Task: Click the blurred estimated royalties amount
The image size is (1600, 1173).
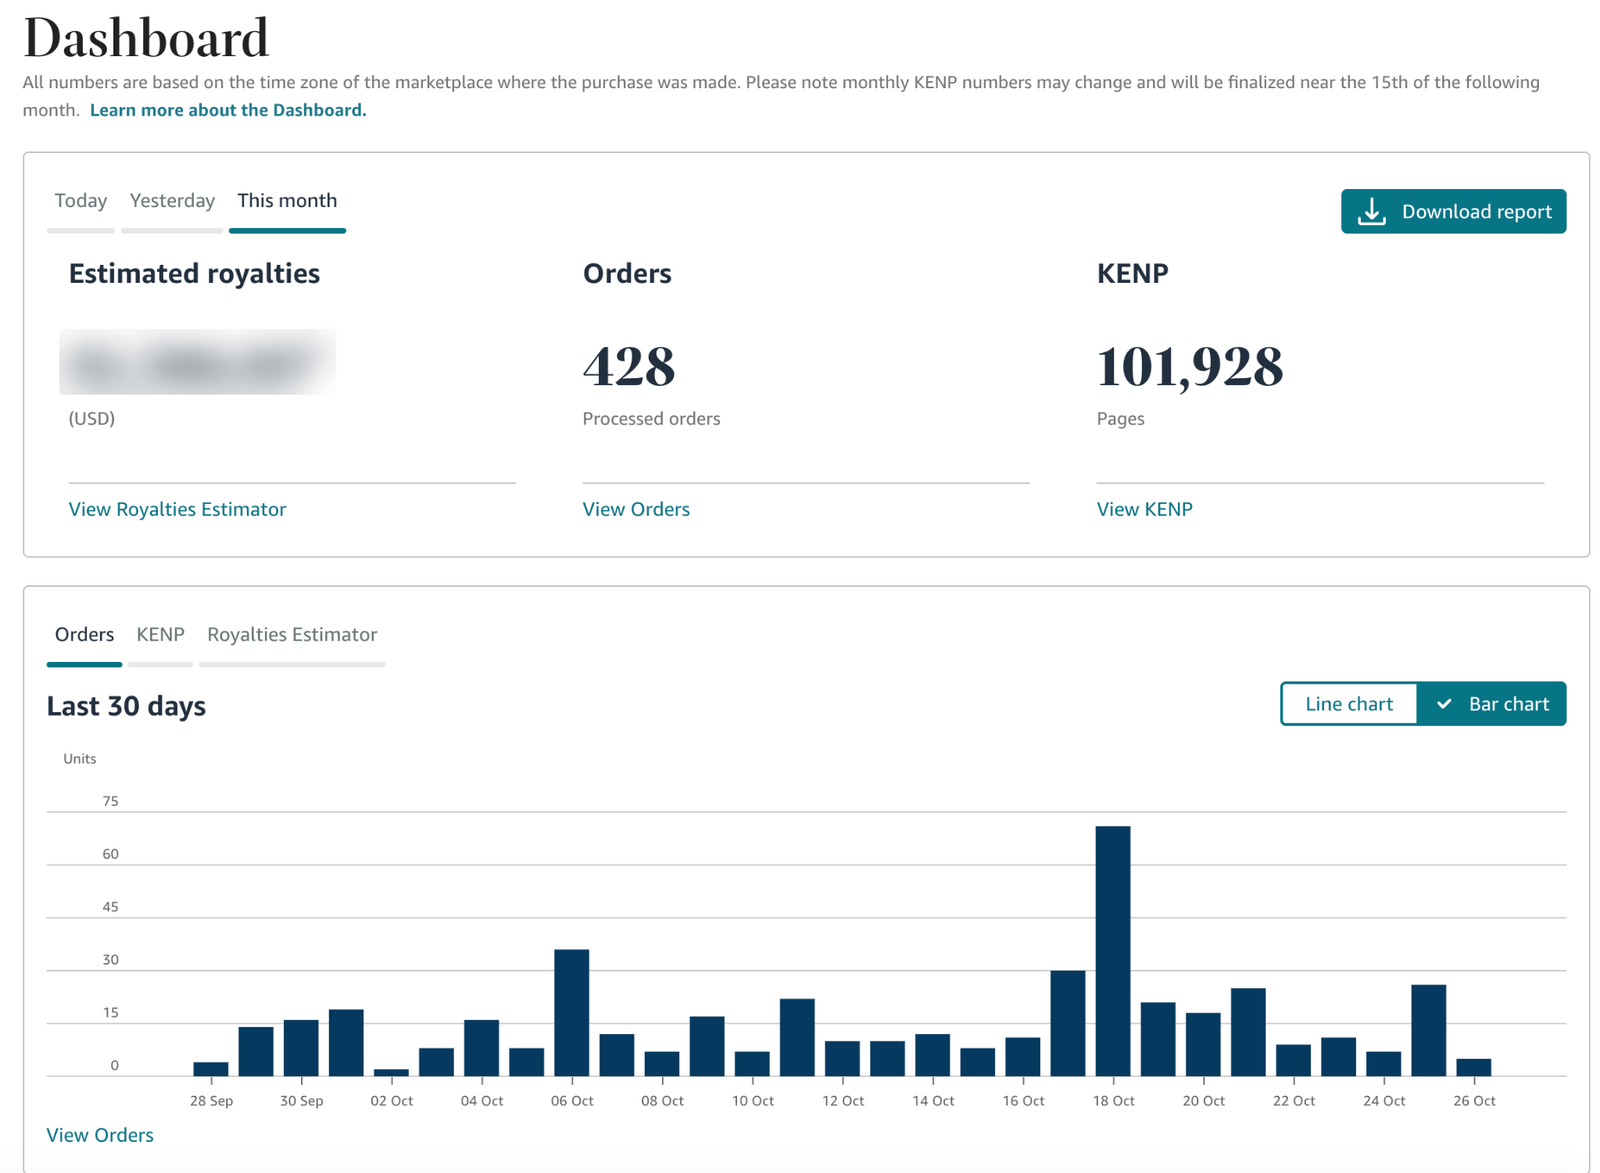Action: (x=198, y=362)
